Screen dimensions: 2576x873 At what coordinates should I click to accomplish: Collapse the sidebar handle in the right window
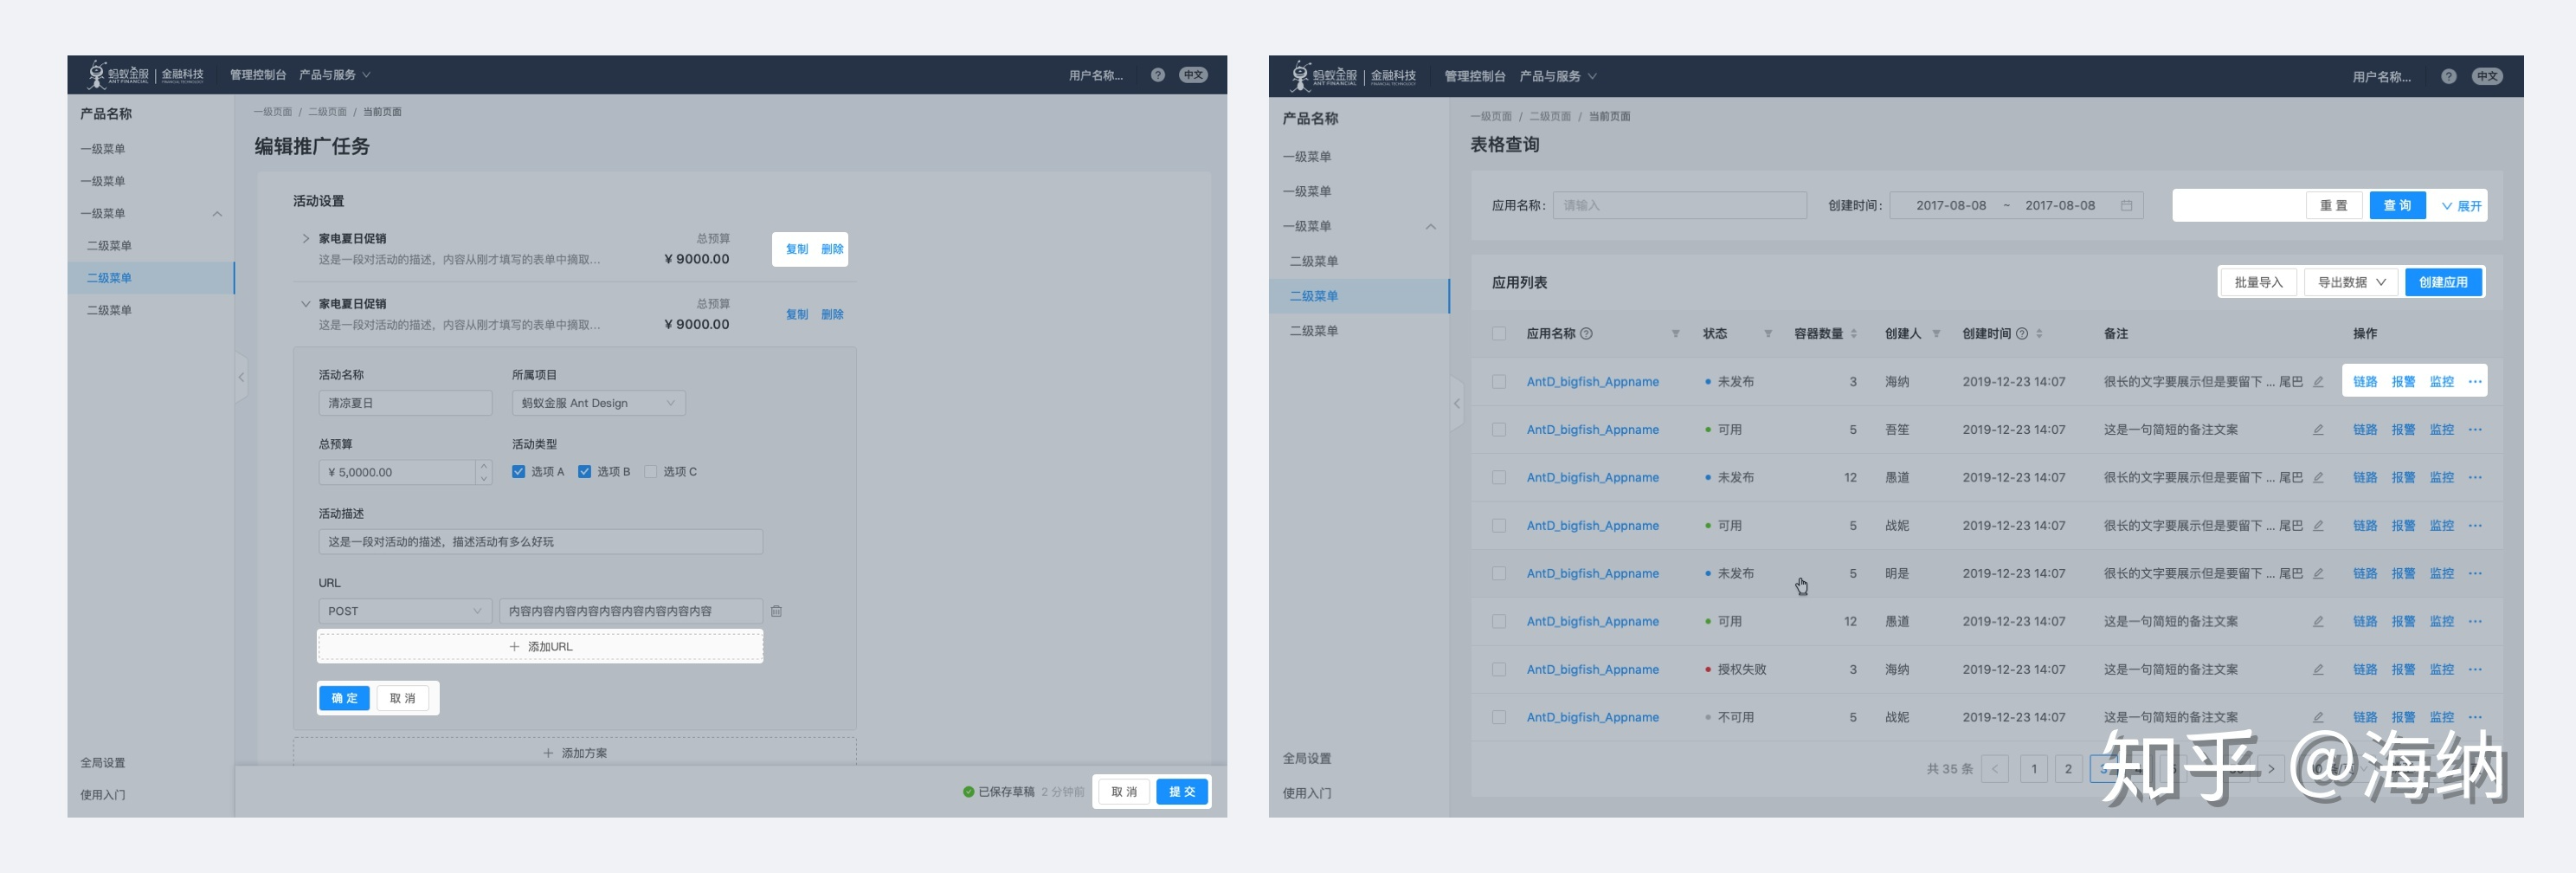(x=1456, y=404)
